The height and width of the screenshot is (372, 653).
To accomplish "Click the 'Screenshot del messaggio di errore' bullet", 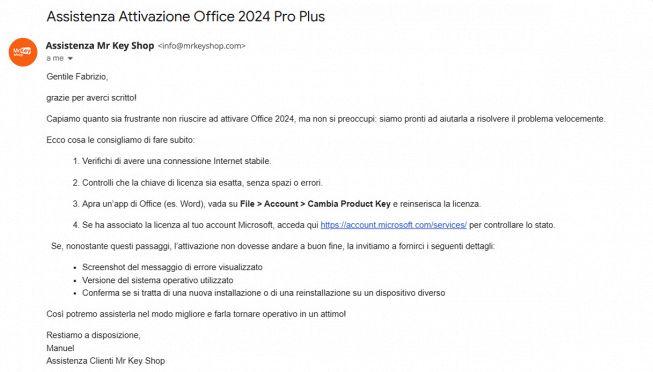I will tap(172, 267).
